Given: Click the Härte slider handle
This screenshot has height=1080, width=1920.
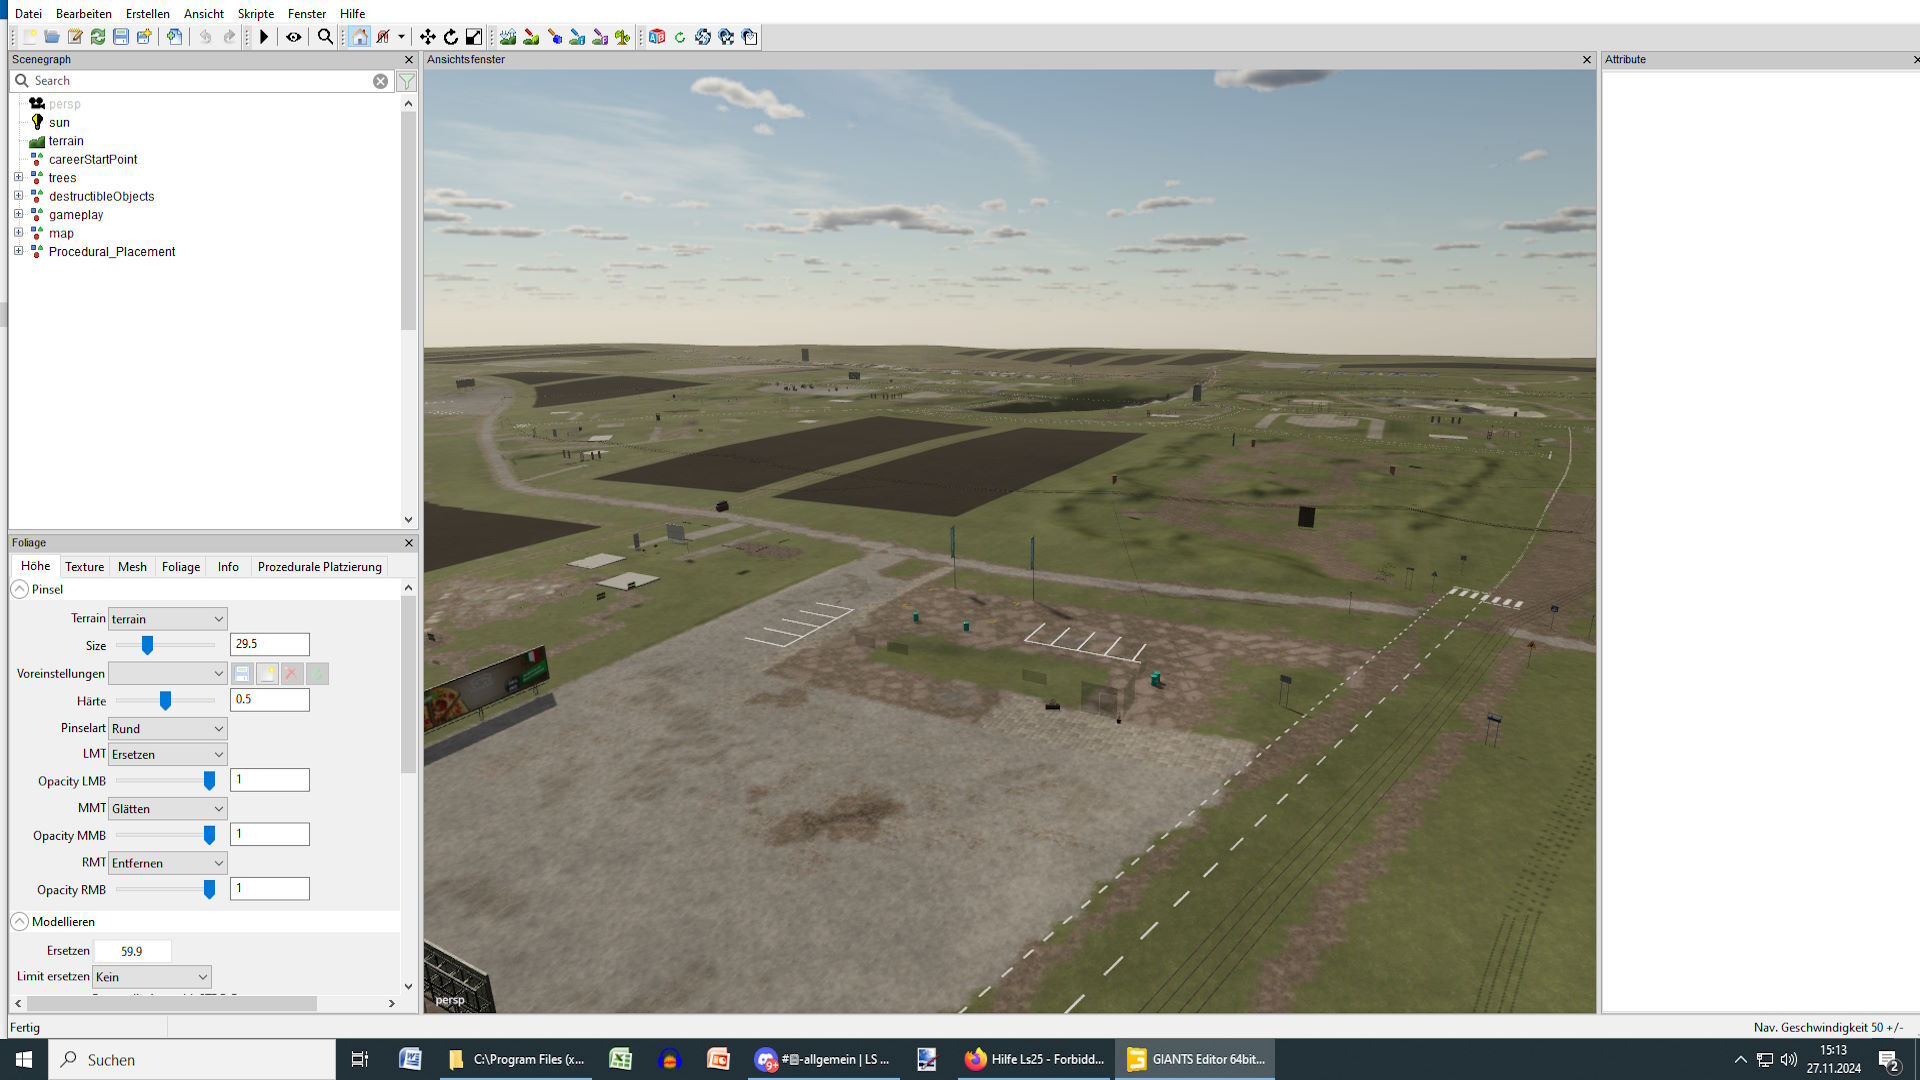Looking at the screenshot, I should coord(166,700).
